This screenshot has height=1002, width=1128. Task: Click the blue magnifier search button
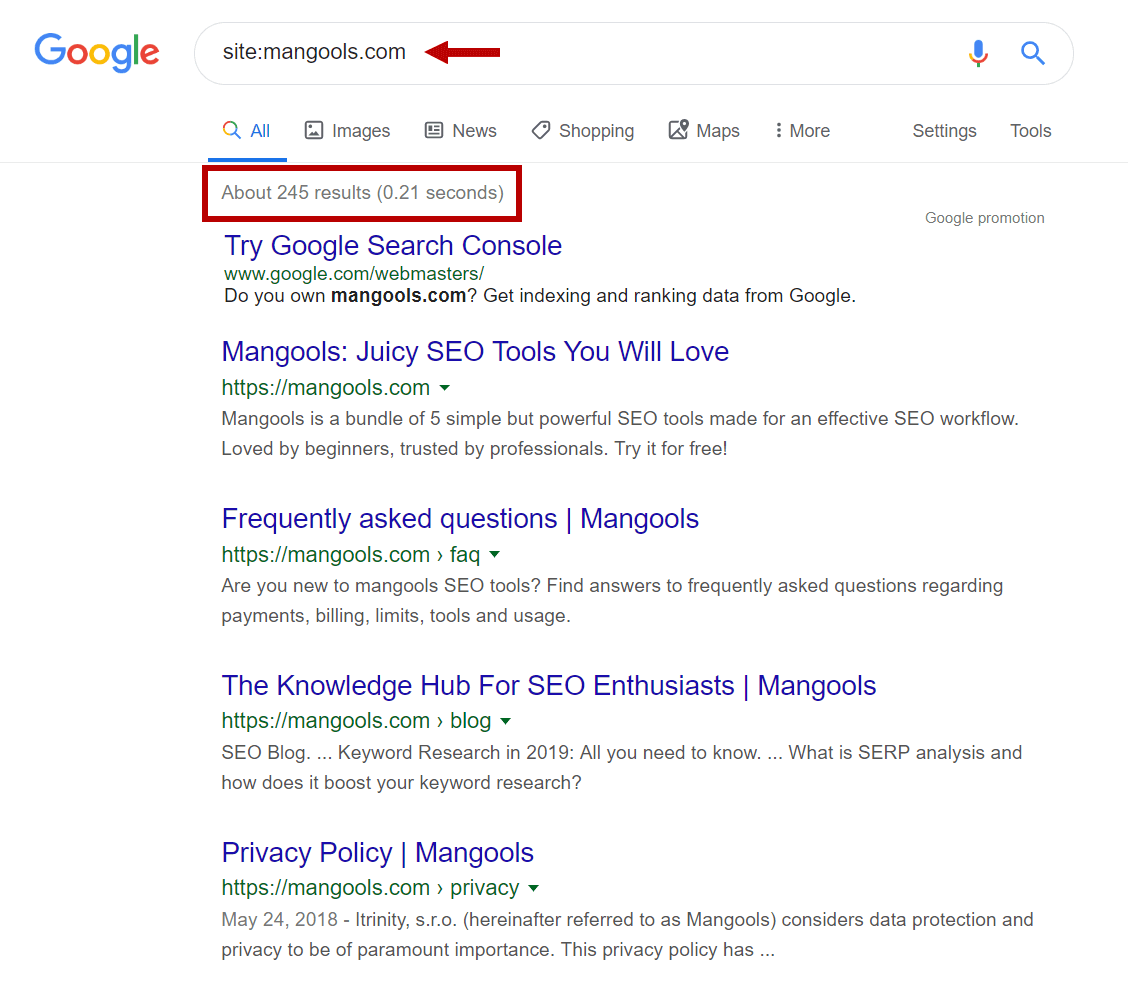1032,53
